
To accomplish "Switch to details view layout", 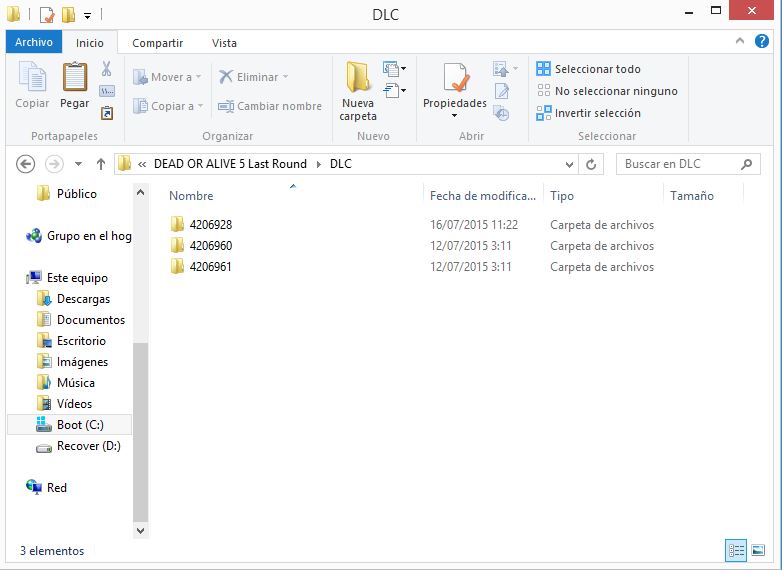I will point(736,550).
